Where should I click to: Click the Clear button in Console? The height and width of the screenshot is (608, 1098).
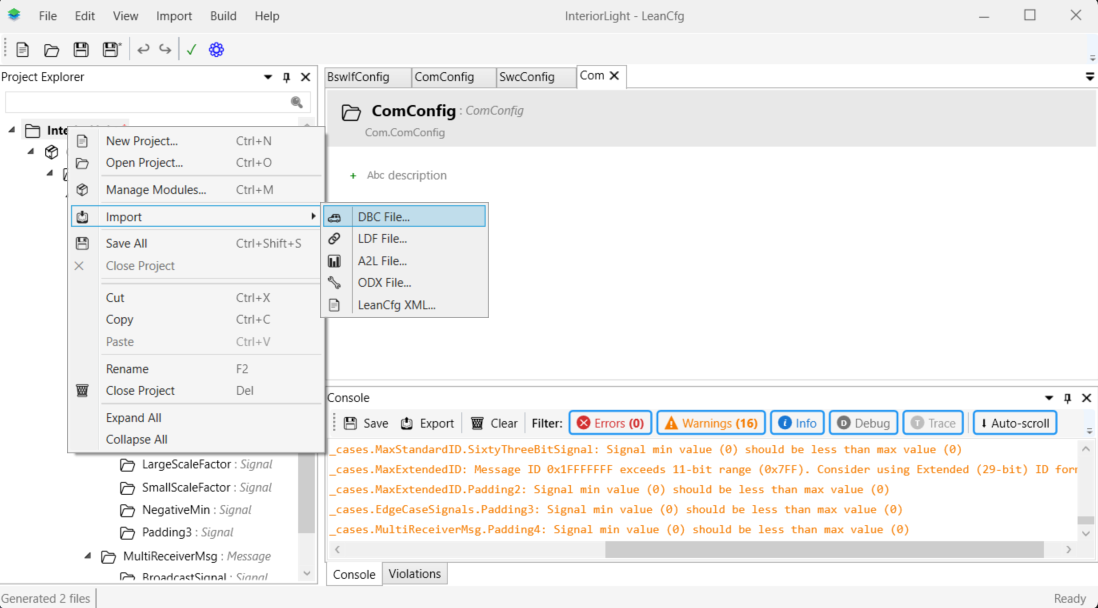[494, 423]
